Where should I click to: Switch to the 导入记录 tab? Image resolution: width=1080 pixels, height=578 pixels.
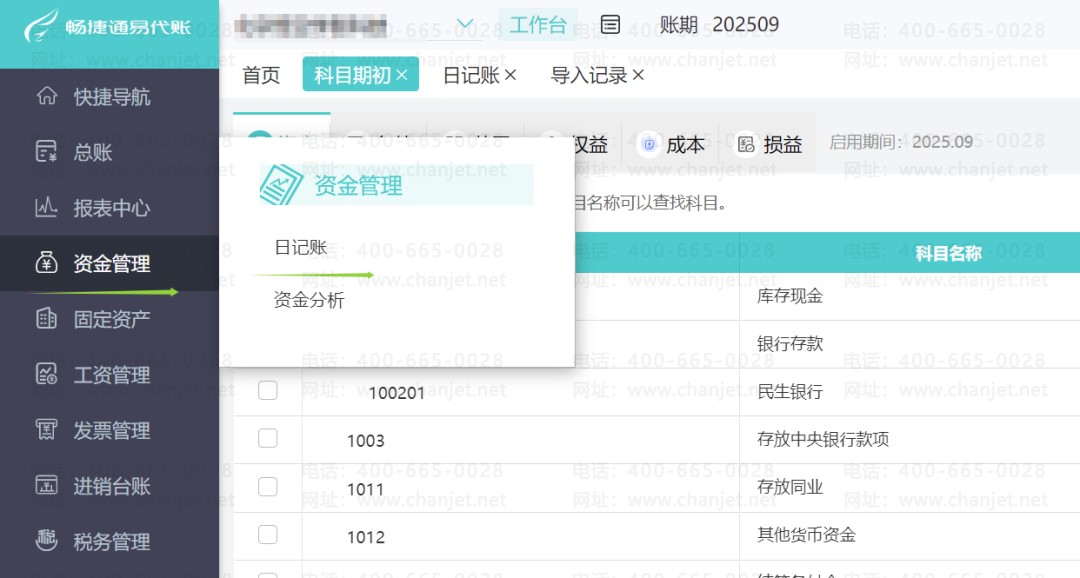coord(589,74)
